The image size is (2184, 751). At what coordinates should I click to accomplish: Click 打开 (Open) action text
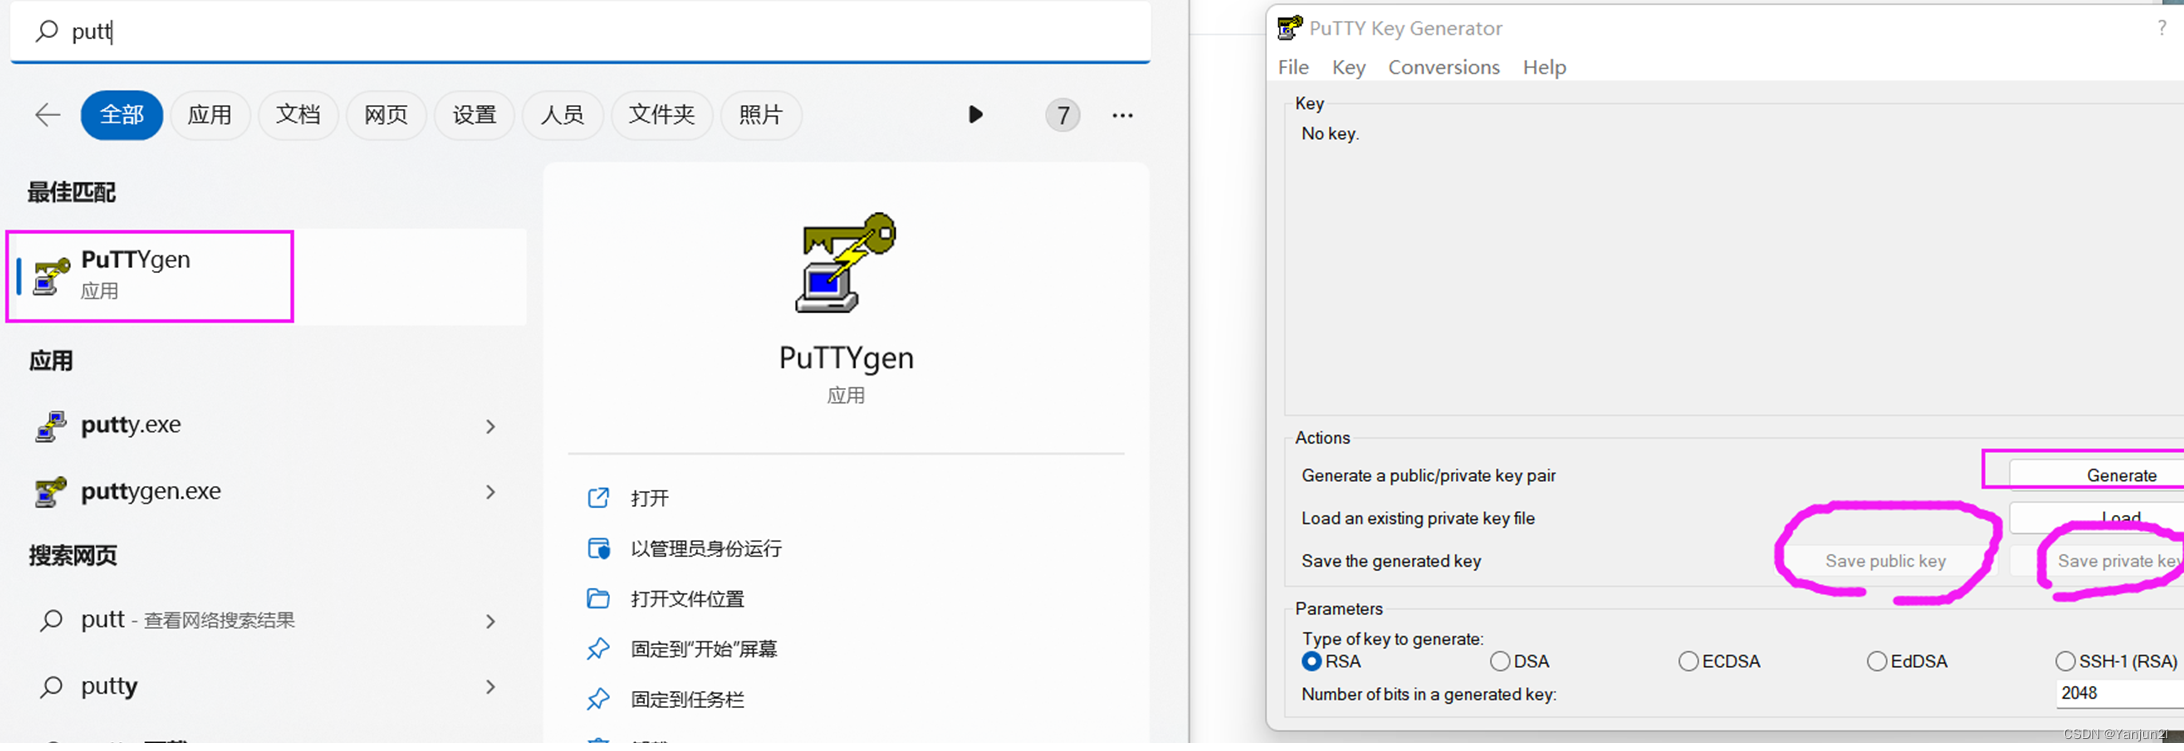click(x=650, y=498)
